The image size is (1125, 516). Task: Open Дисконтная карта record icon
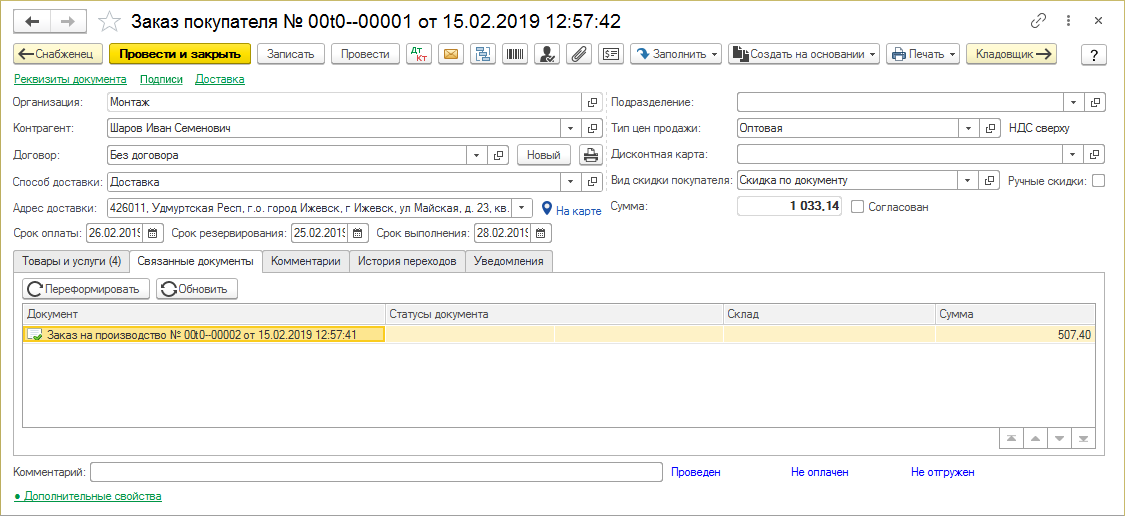point(1095,154)
